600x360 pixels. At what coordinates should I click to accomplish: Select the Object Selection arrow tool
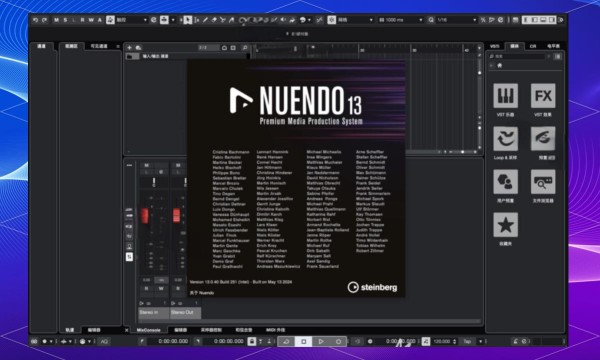coord(188,20)
